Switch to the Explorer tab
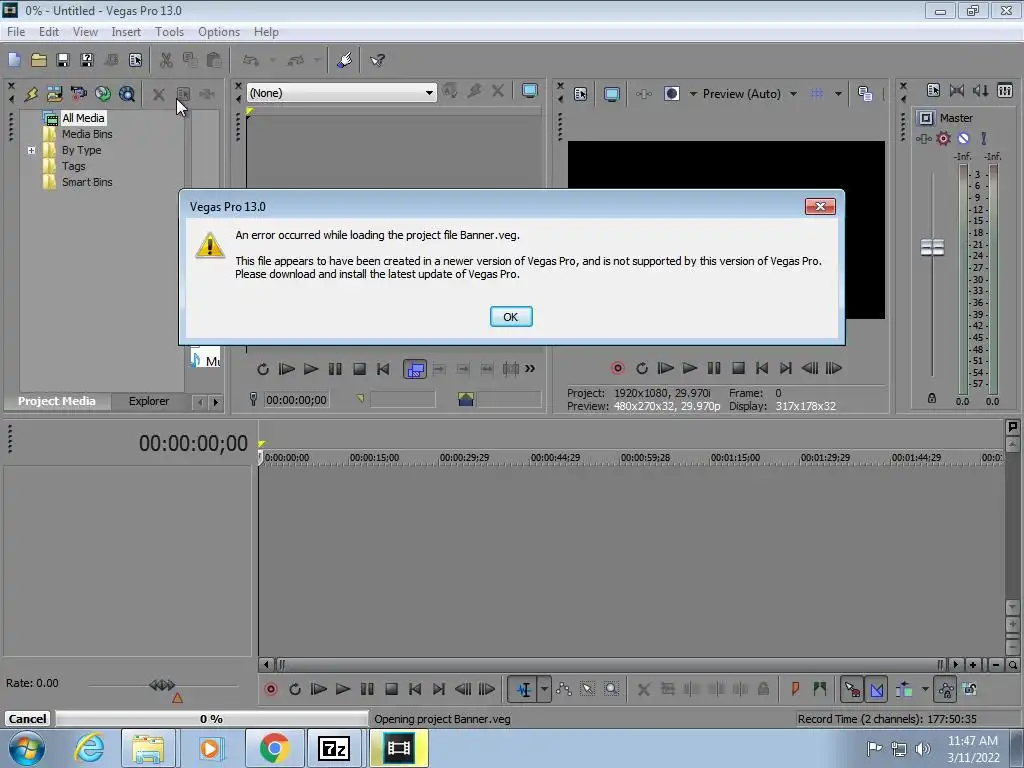This screenshot has width=1024, height=768. (x=148, y=401)
